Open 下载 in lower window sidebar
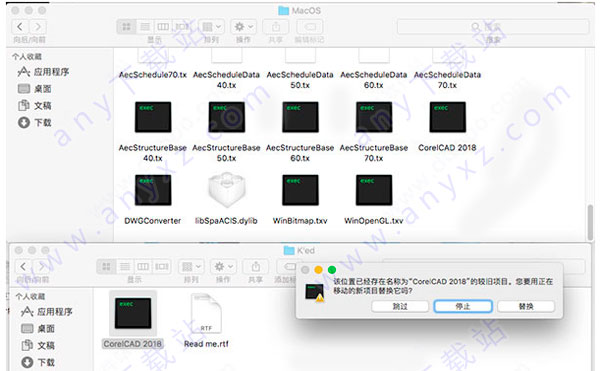 (x=38, y=362)
